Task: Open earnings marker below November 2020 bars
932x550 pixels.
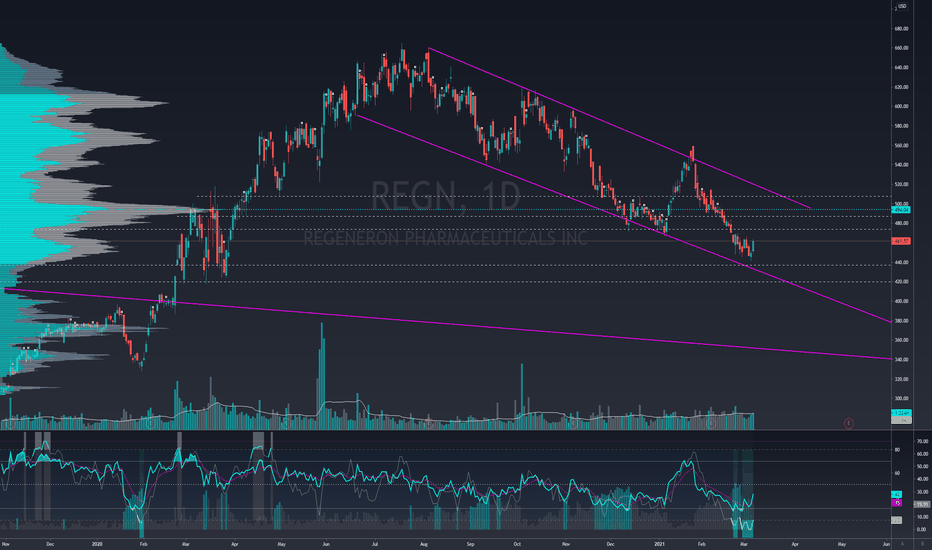Action: coord(572,423)
